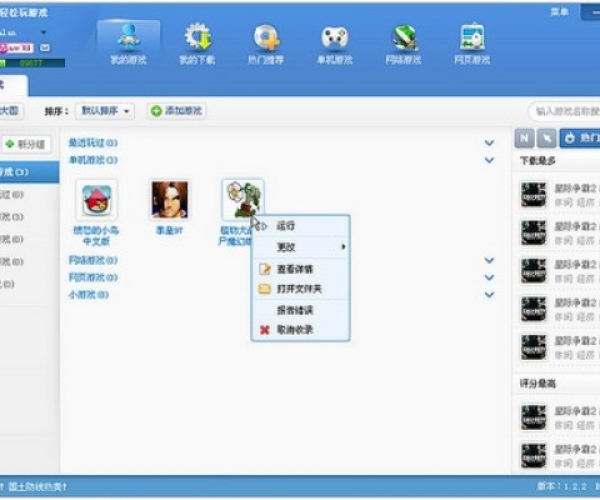Open 网页游戏 web games icon
Screen dimensions: 600x500
coord(472,44)
